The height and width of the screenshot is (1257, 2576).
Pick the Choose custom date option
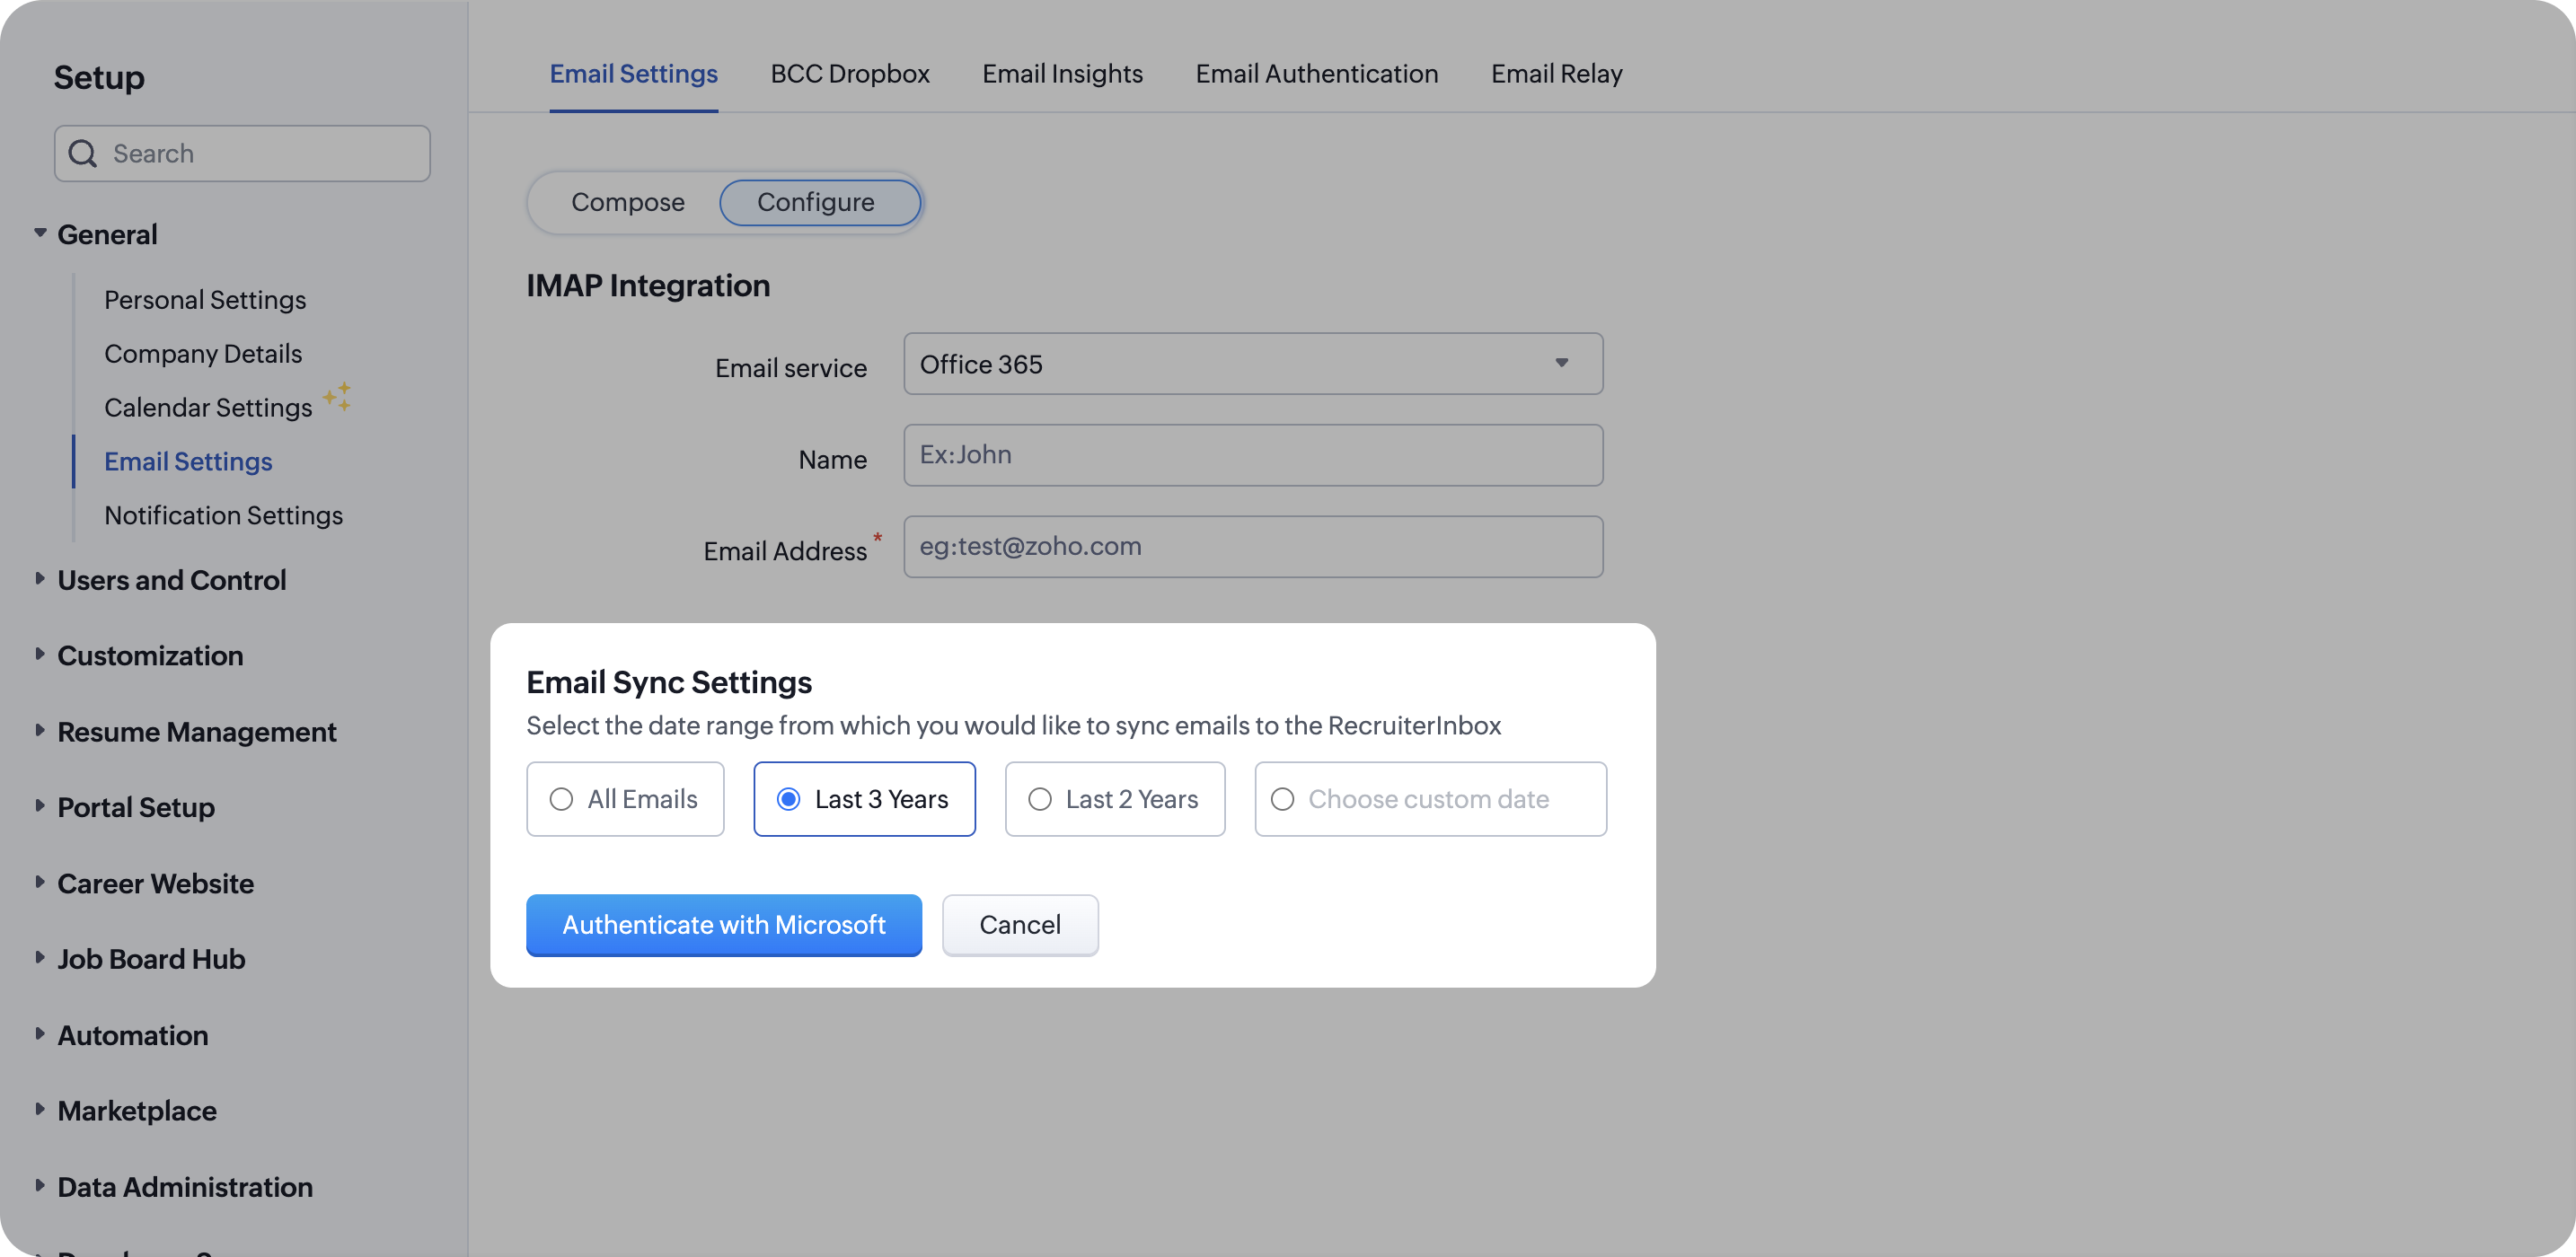(x=1283, y=799)
